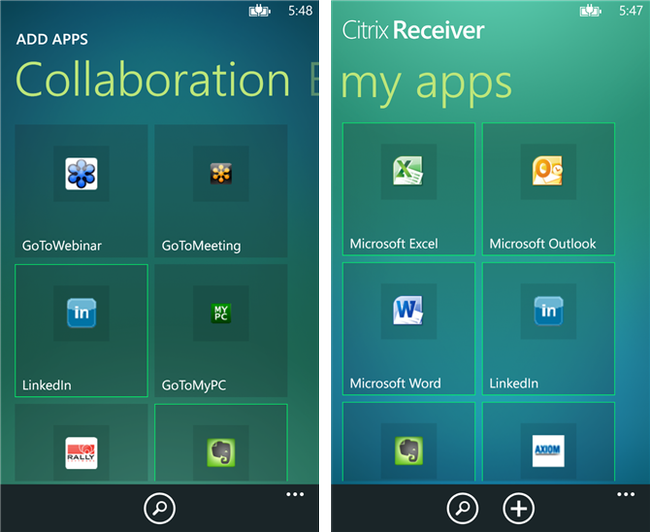Tap the plus add-app button
Viewport: 650px width, 532px height.
click(x=519, y=508)
